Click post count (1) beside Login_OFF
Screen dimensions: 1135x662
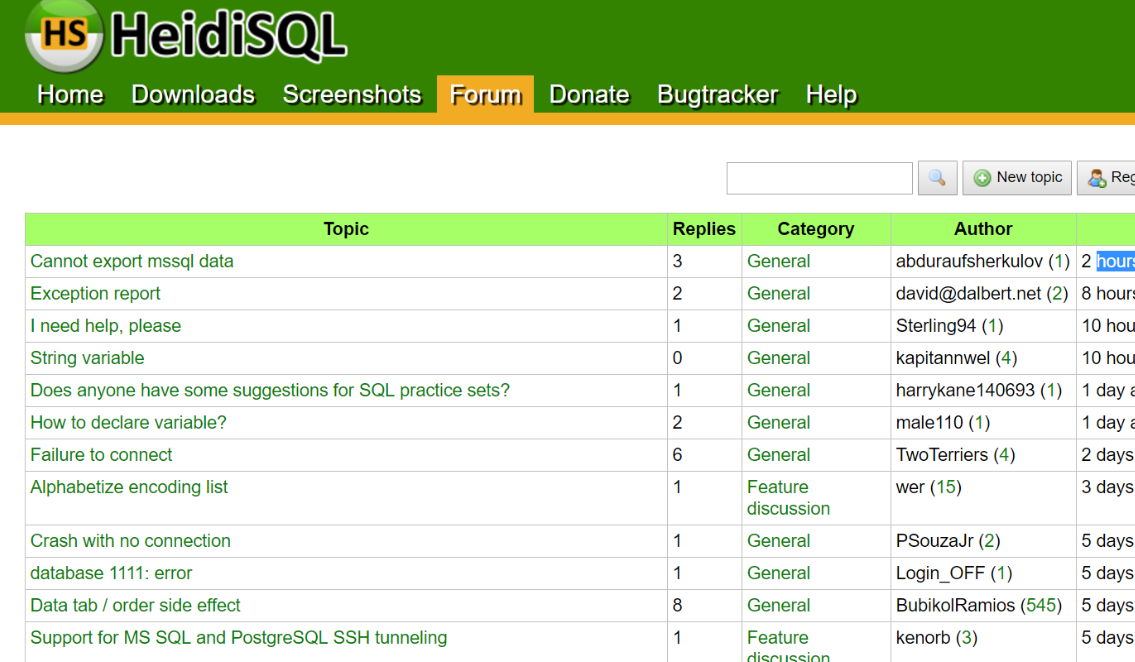[1001, 573]
